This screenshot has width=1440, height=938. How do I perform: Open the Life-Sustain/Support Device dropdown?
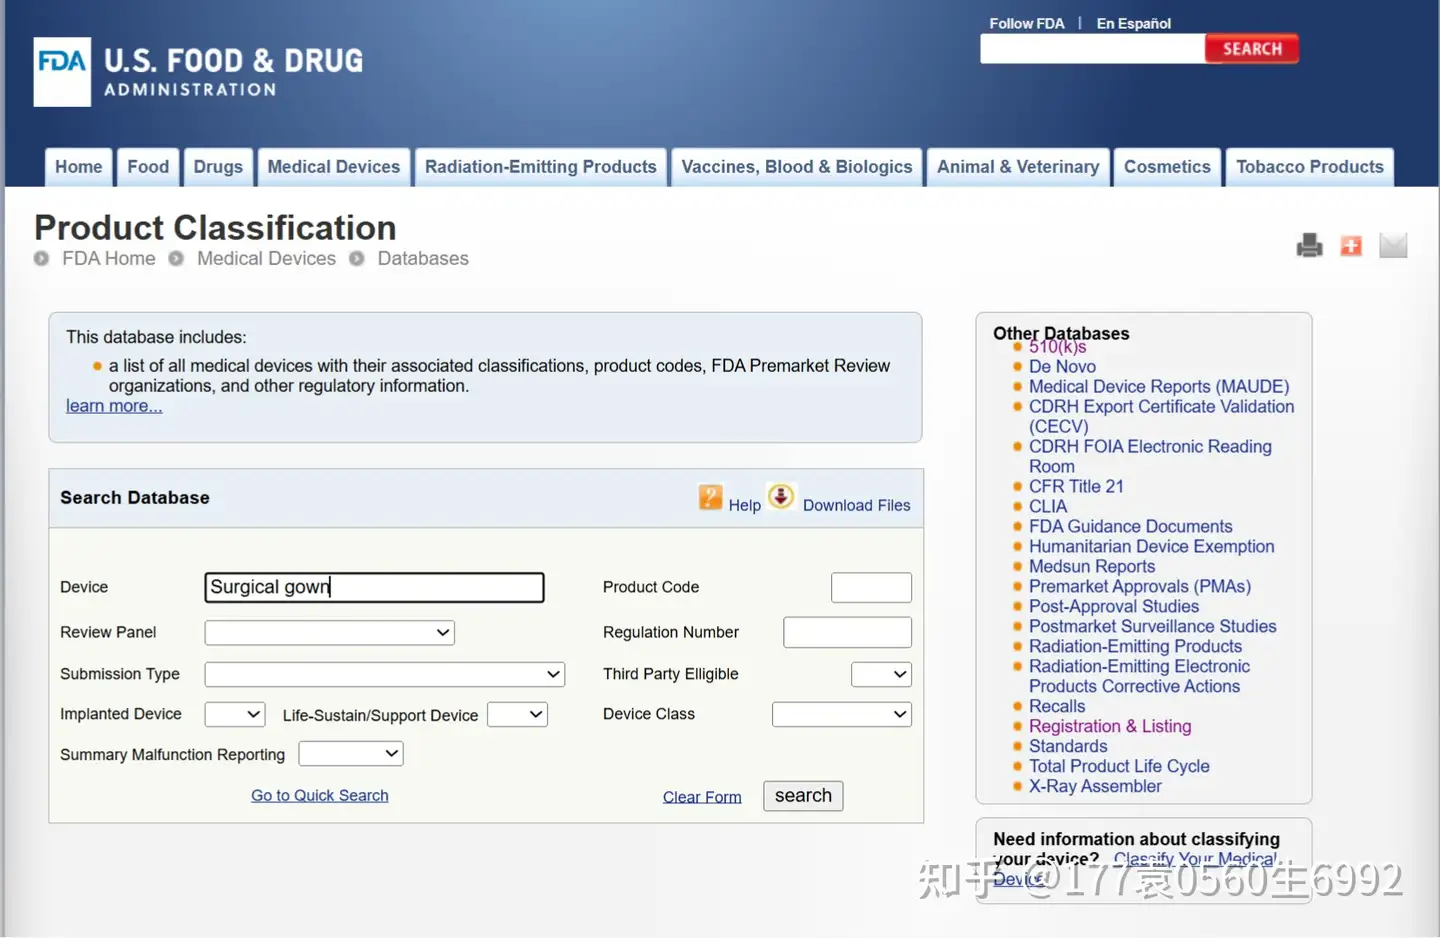point(517,714)
